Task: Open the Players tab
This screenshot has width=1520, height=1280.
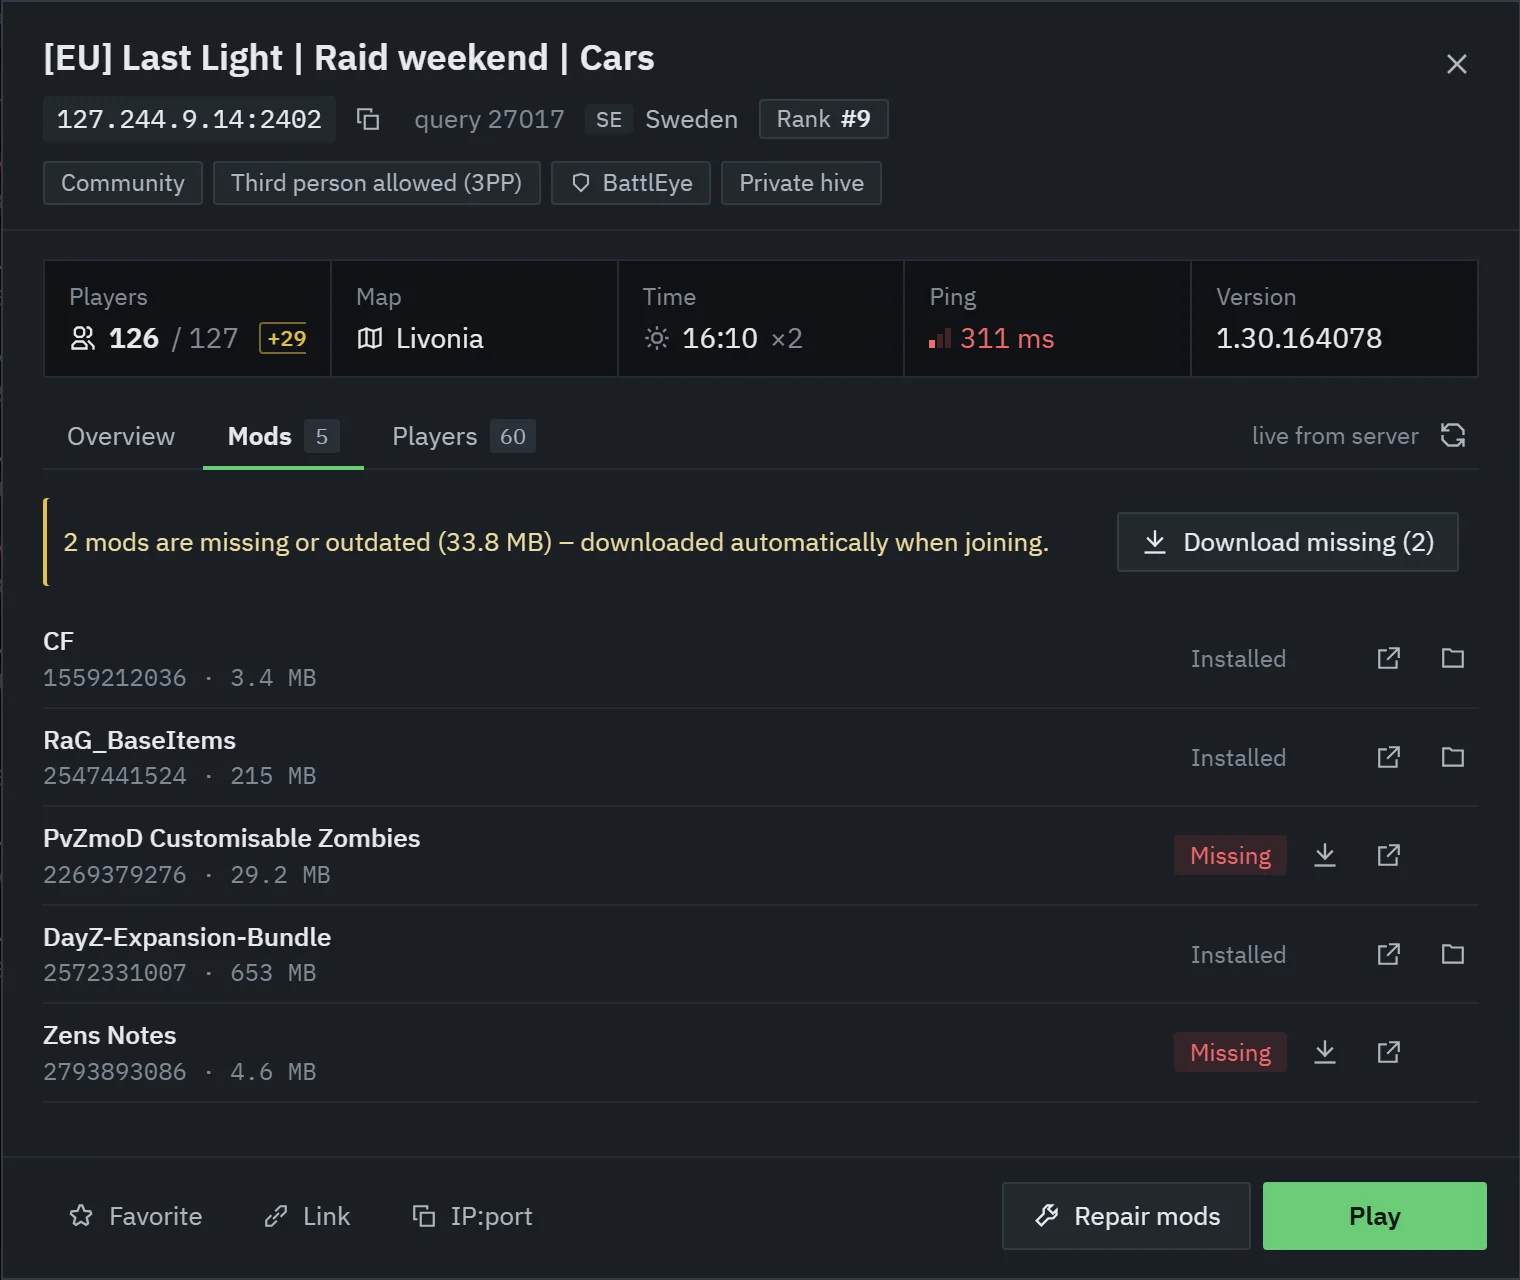Action: pyautogui.click(x=464, y=436)
